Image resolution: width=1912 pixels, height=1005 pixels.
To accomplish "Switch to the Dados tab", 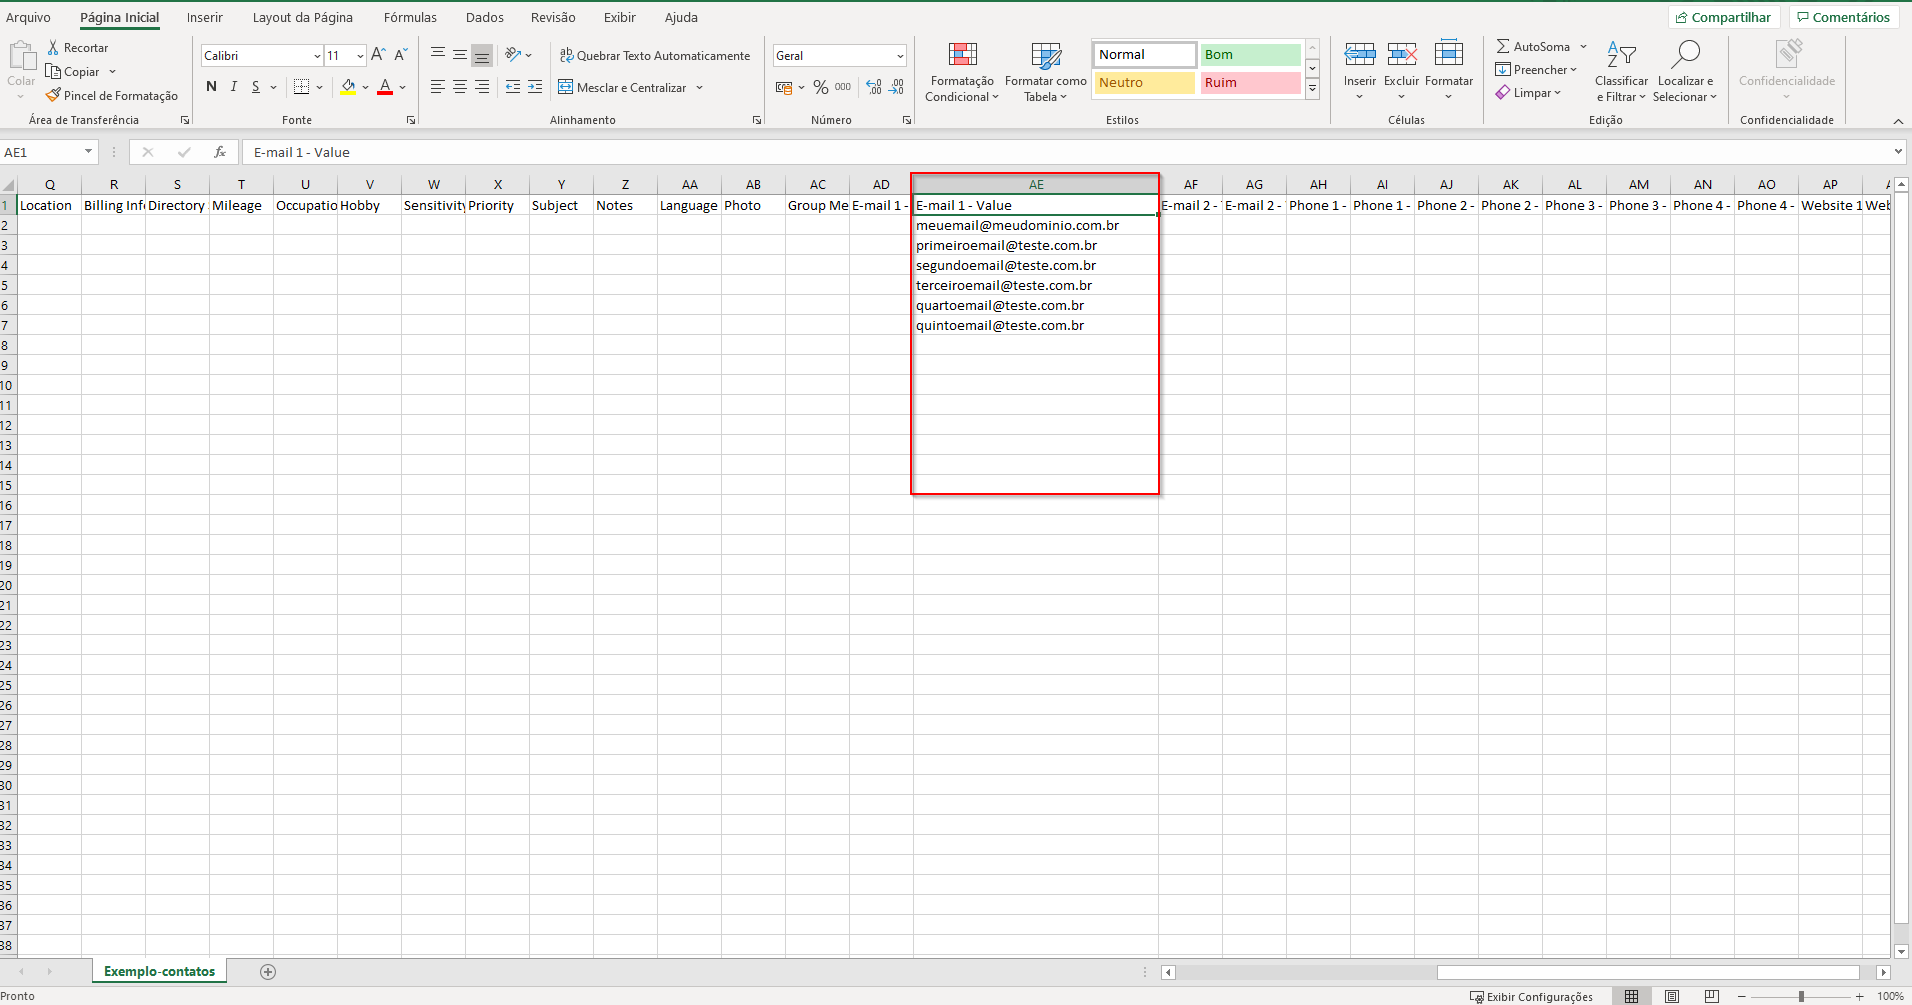I will click(485, 17).
